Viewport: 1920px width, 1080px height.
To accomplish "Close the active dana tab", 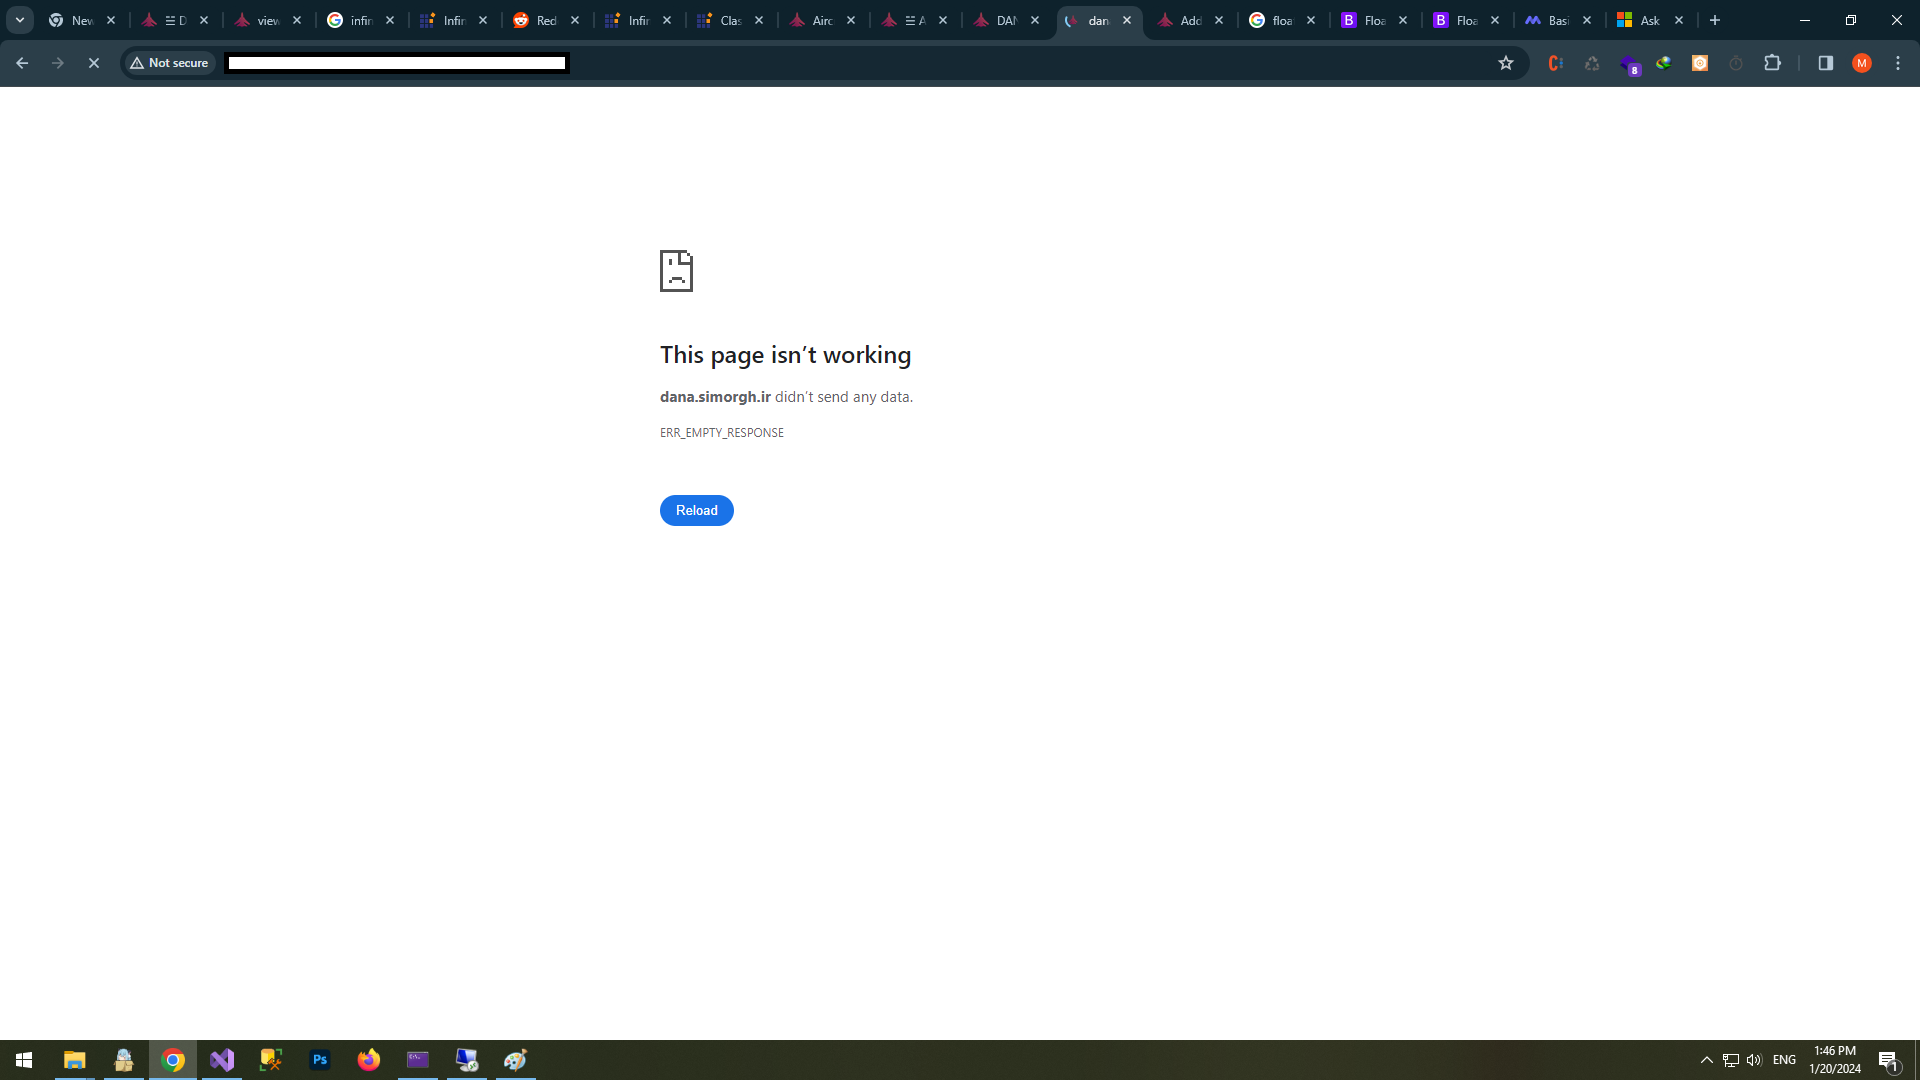I will 1127,20.
